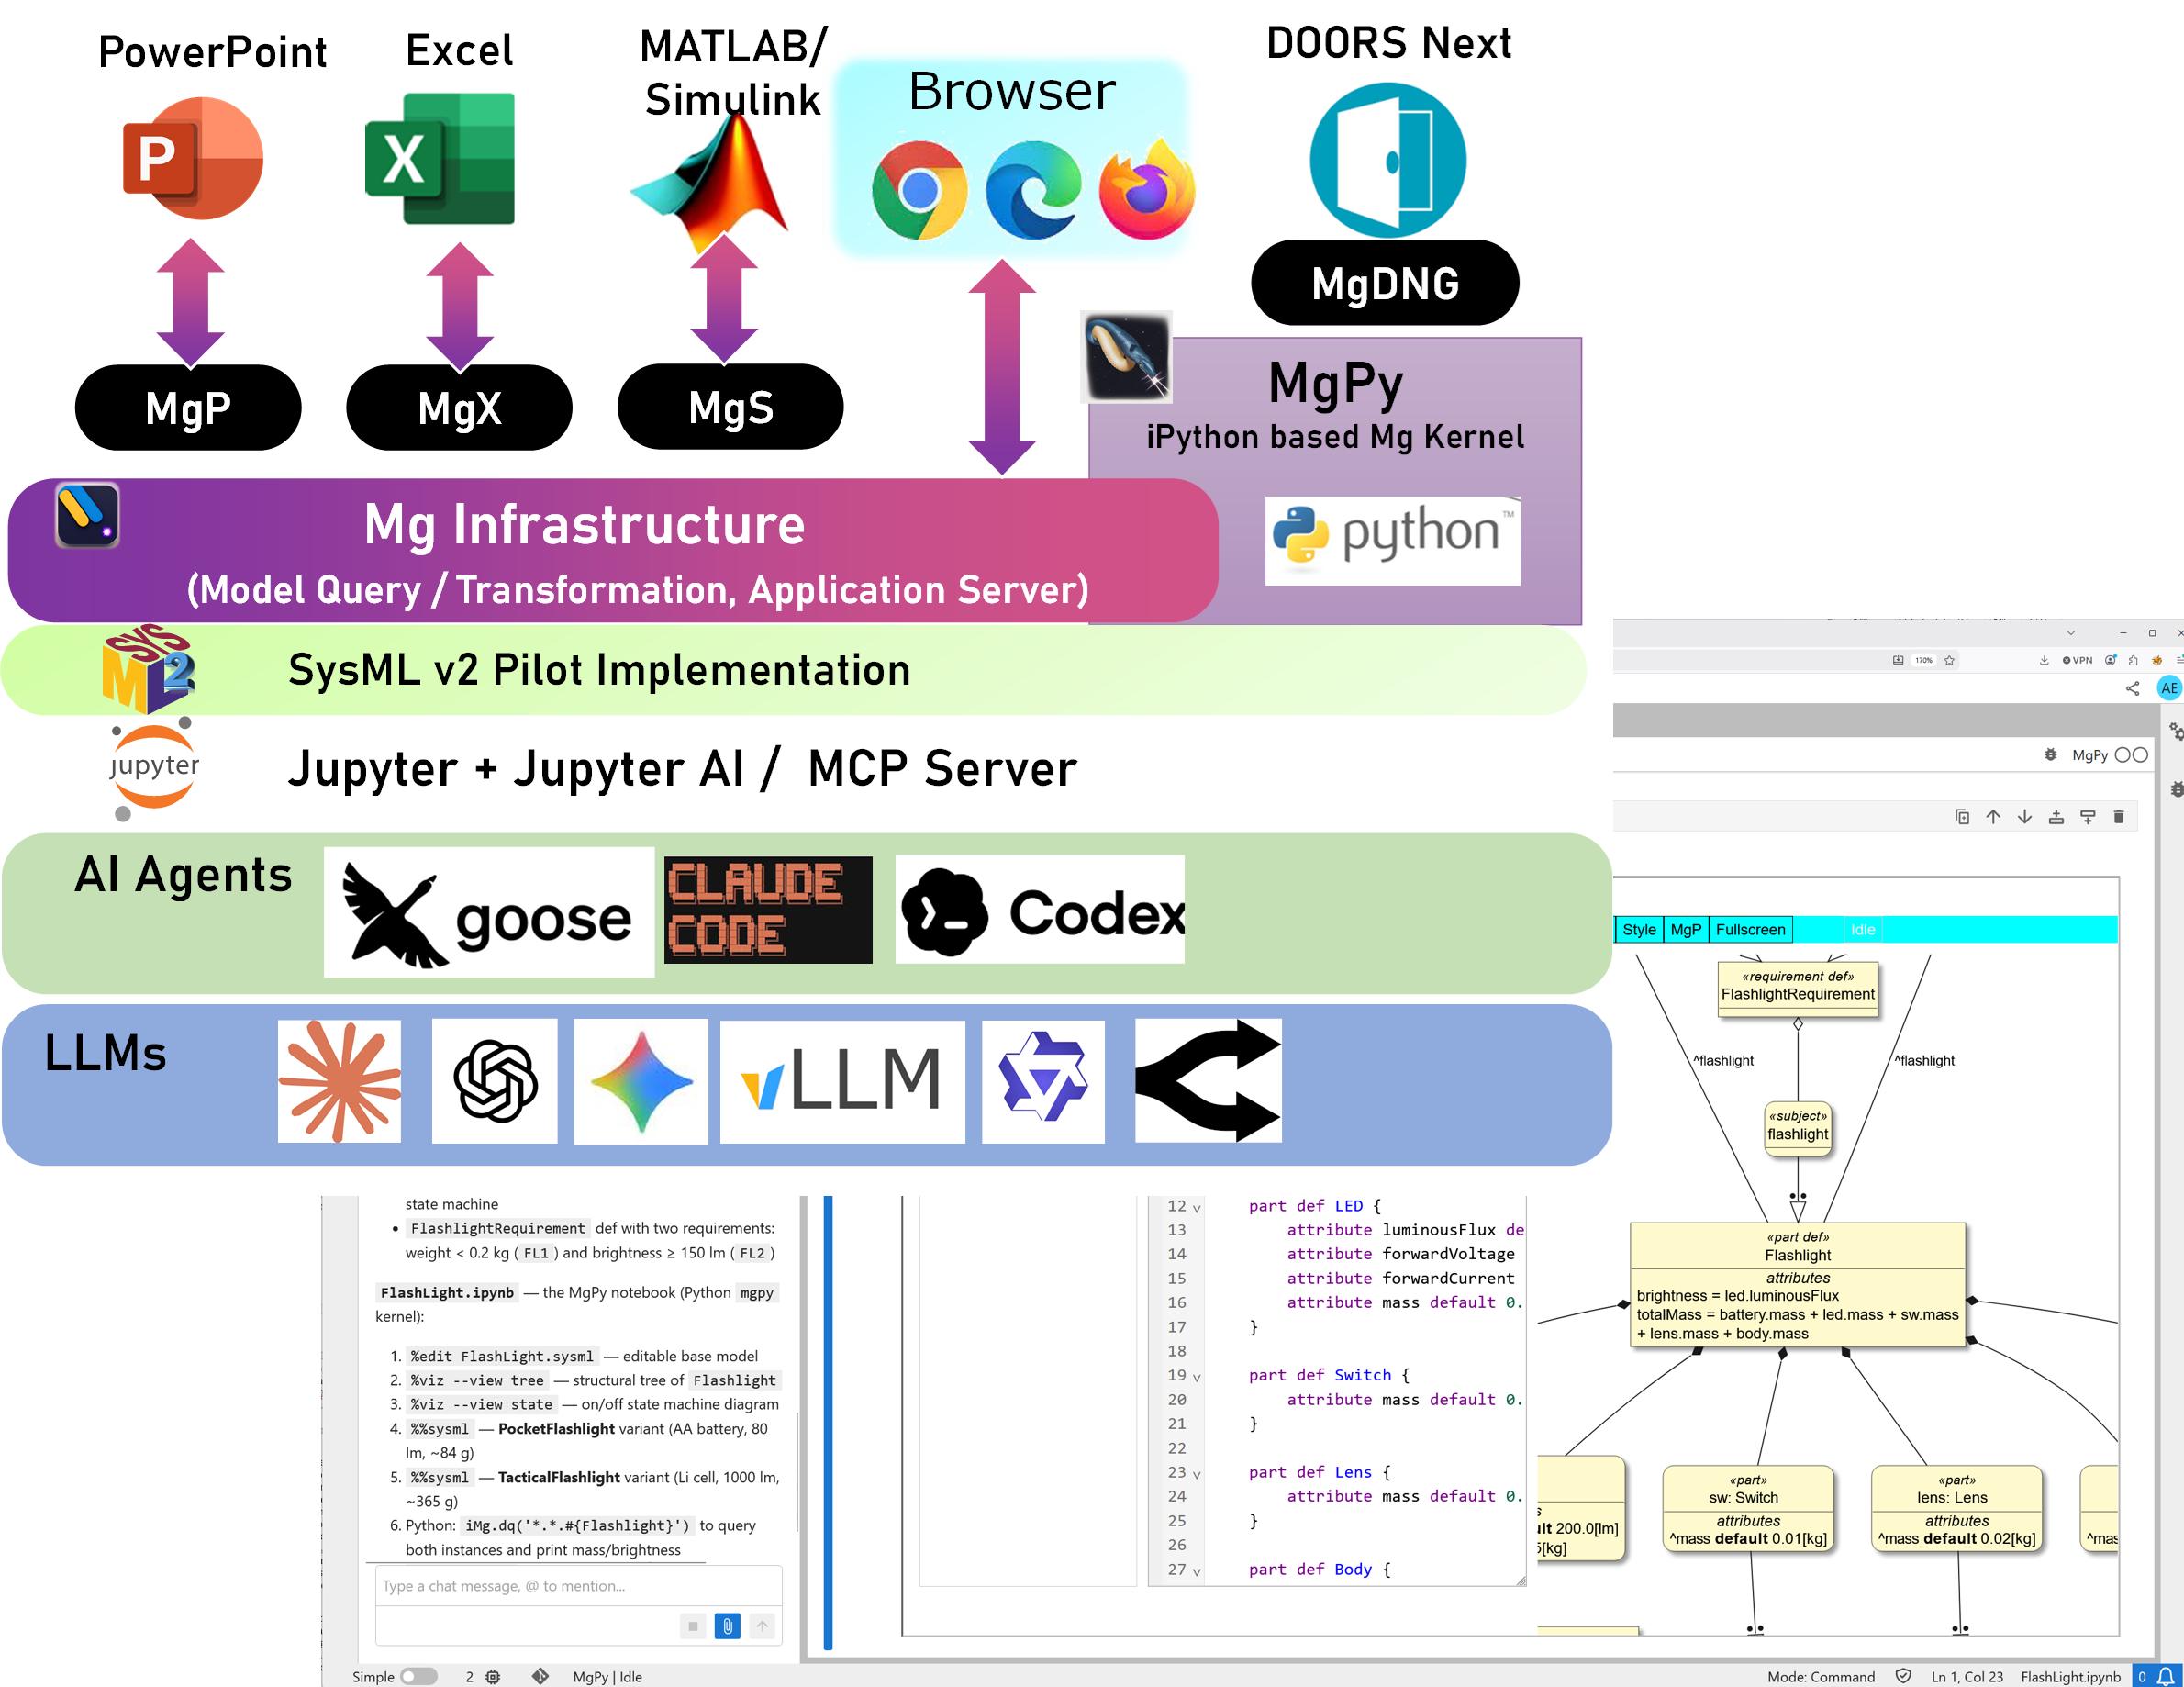
Task: Click the VPN button in the browser toolbar
Action: tap(2077, 660)
